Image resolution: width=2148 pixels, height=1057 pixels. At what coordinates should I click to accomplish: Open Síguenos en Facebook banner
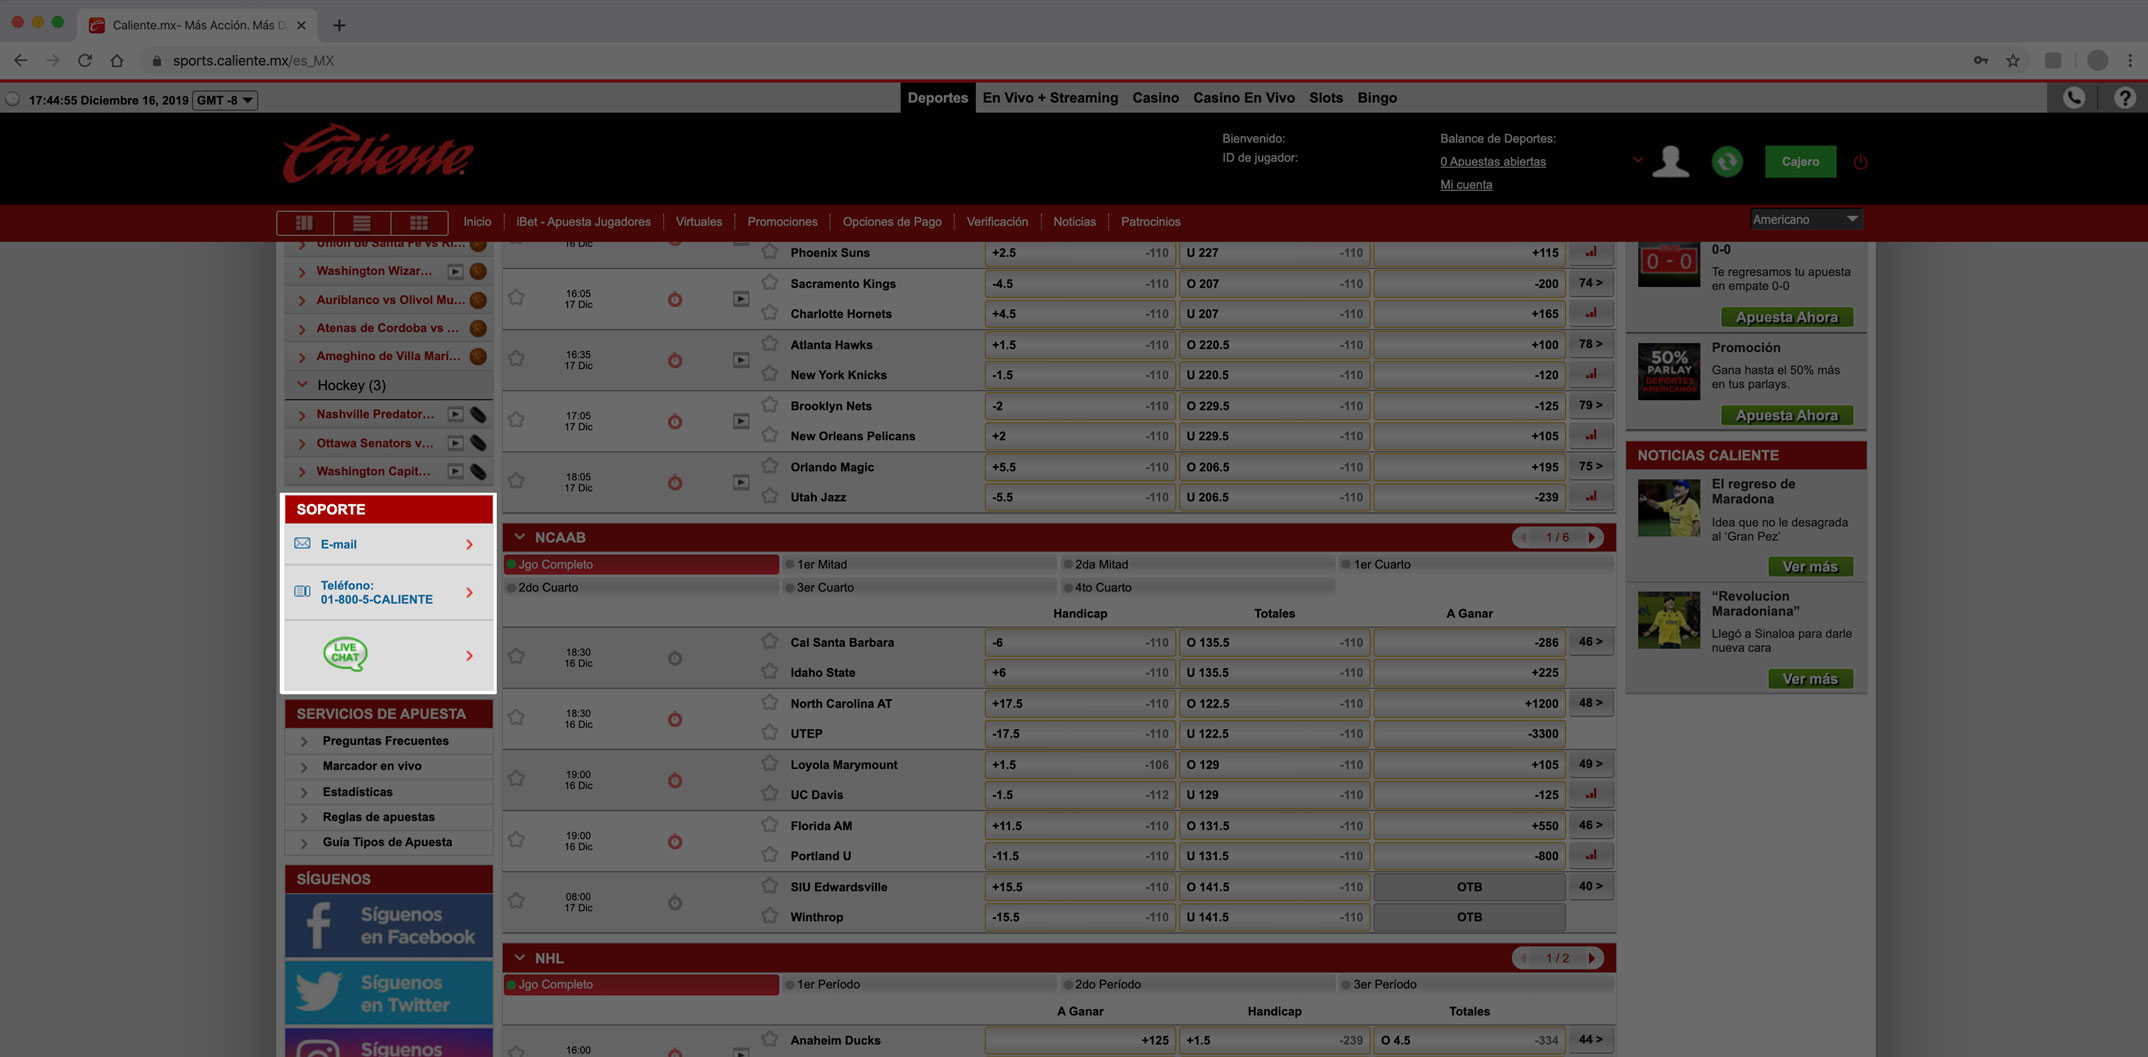pos(388,926)
